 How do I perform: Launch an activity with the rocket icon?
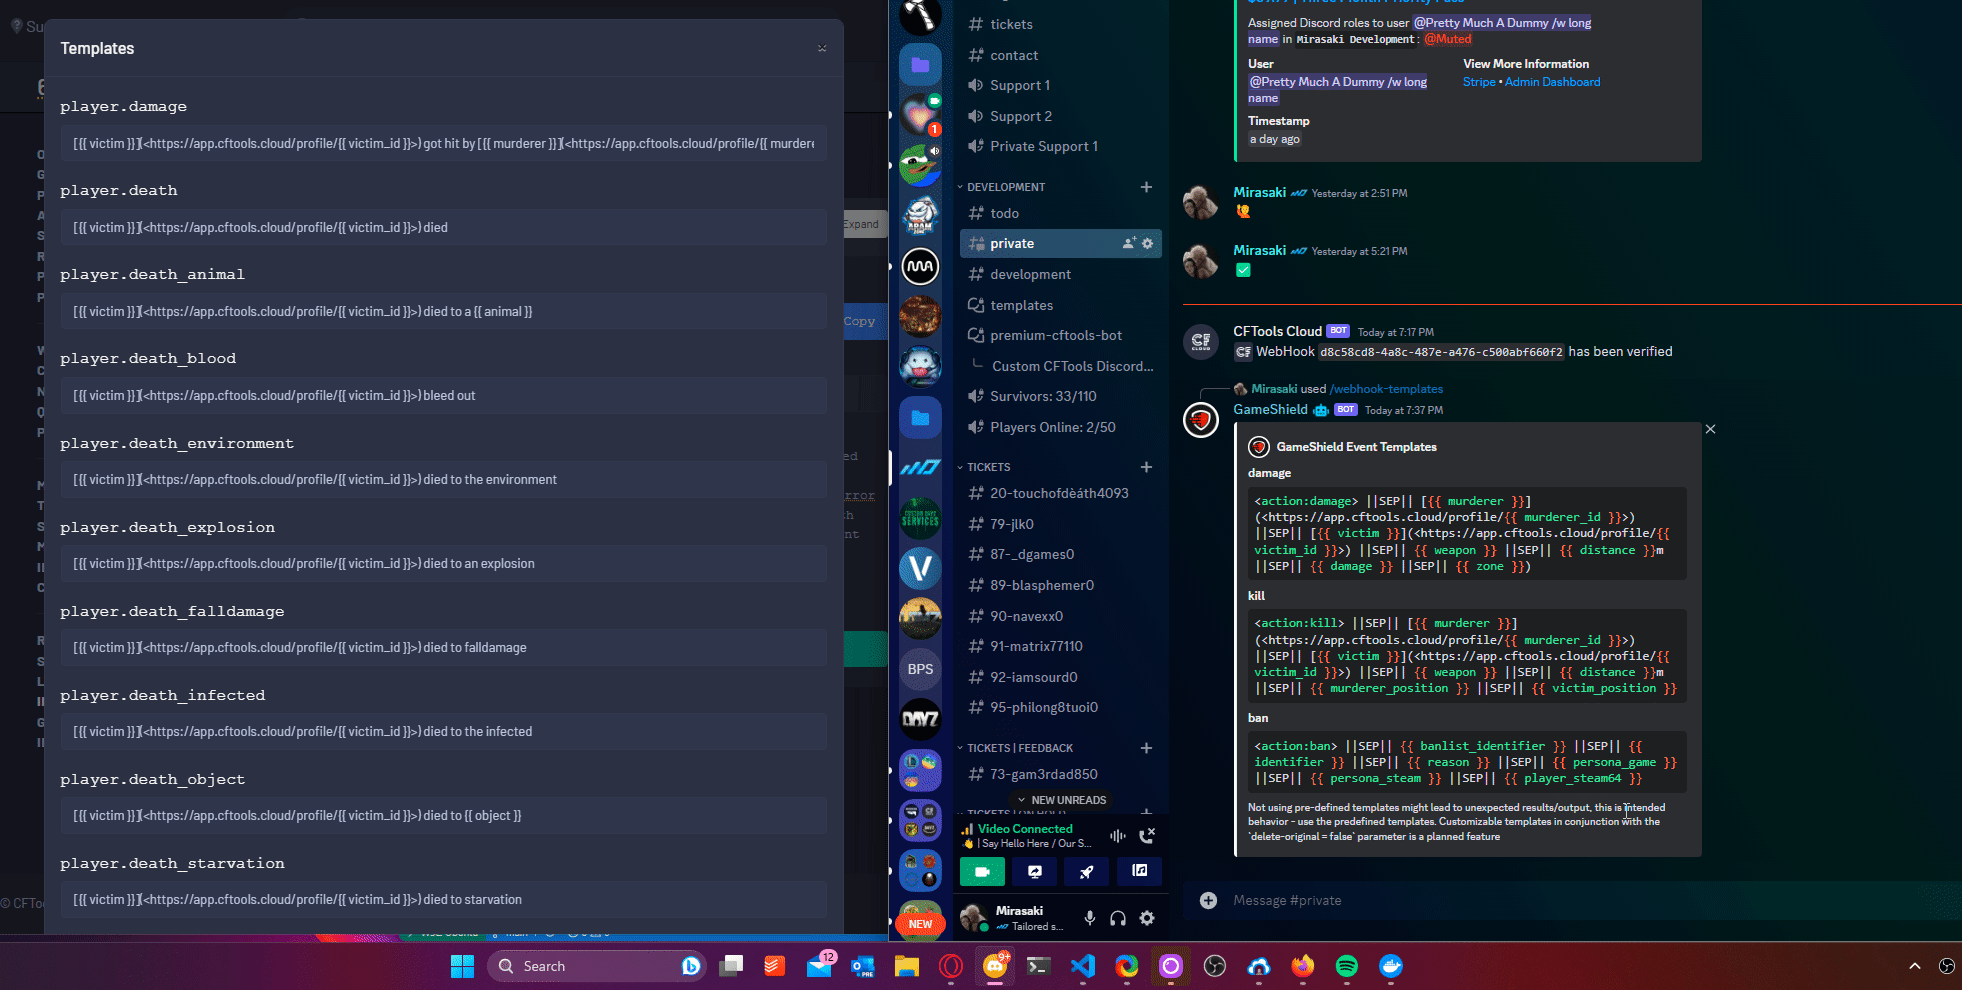pyautogui.click(x=1086, y=872)
